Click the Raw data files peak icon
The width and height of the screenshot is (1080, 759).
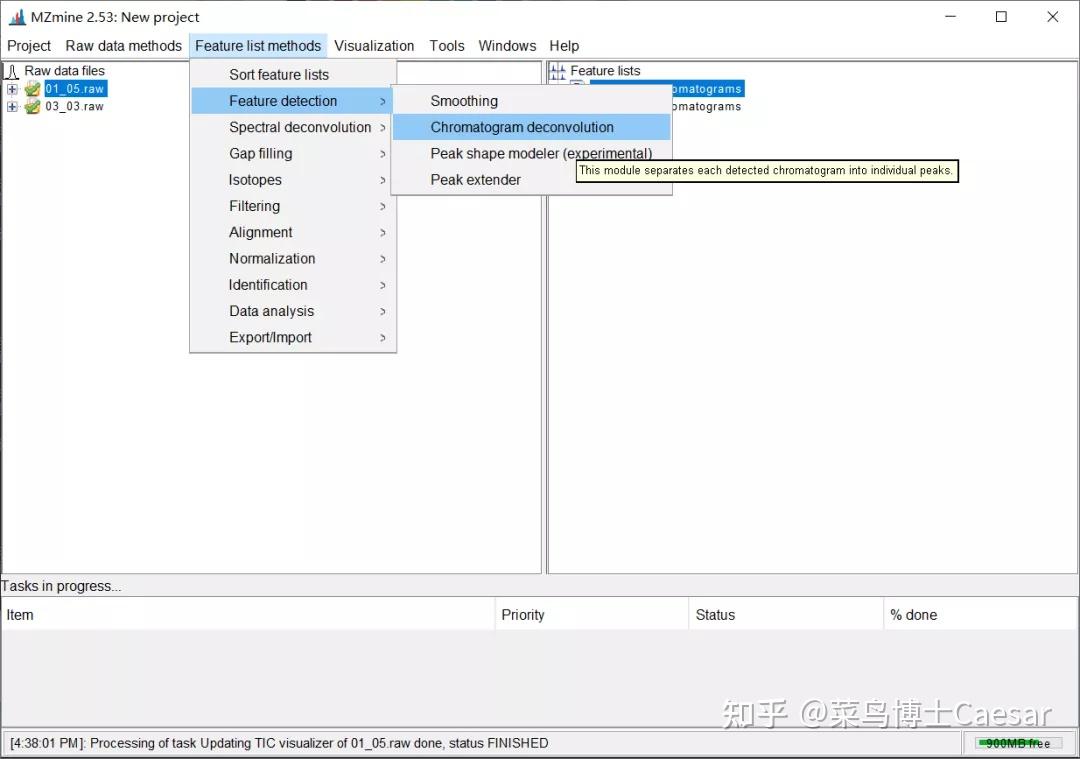10,71
